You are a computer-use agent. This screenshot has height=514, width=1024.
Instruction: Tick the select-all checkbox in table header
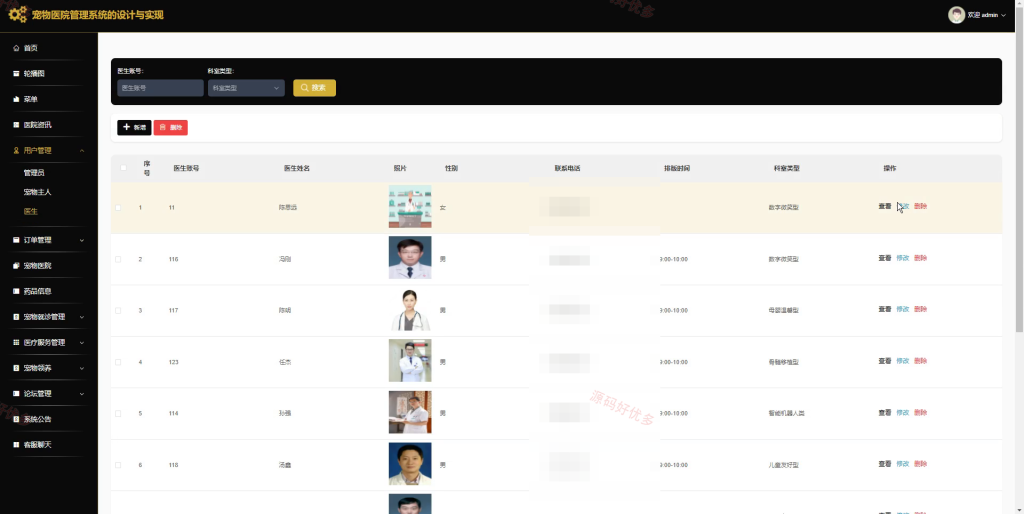[x=123, y=168]
